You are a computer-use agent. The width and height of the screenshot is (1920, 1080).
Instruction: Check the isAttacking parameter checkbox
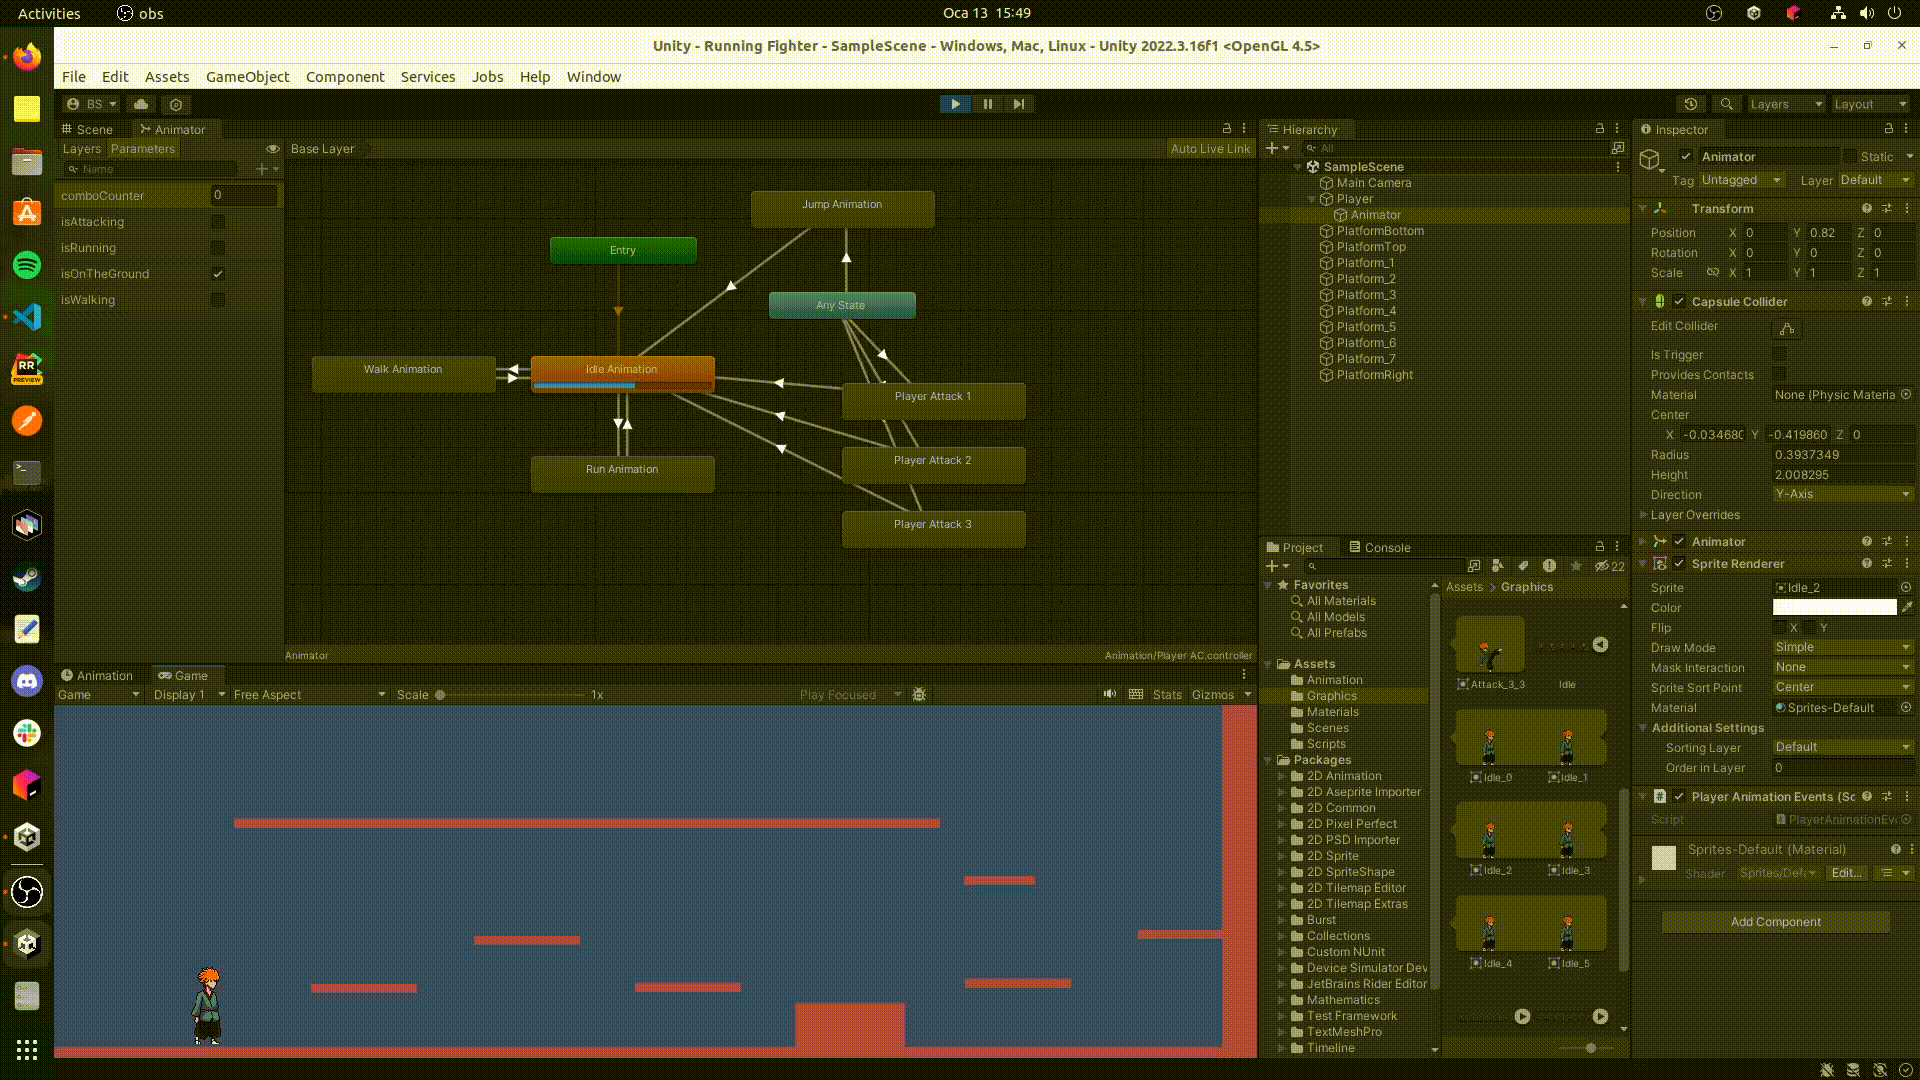tap(218, 222)
